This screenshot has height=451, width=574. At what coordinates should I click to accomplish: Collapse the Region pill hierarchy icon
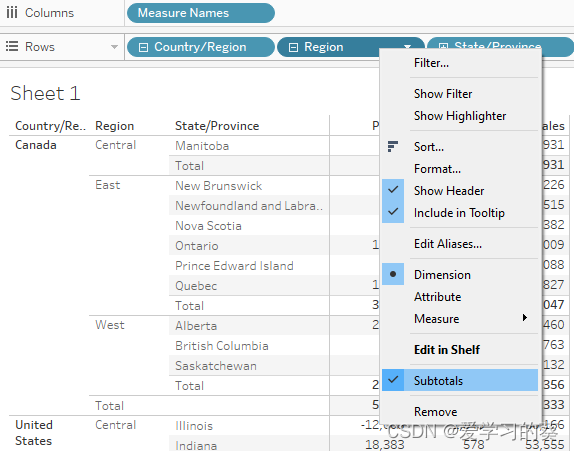pyautogui.click(x=293, y=47)
